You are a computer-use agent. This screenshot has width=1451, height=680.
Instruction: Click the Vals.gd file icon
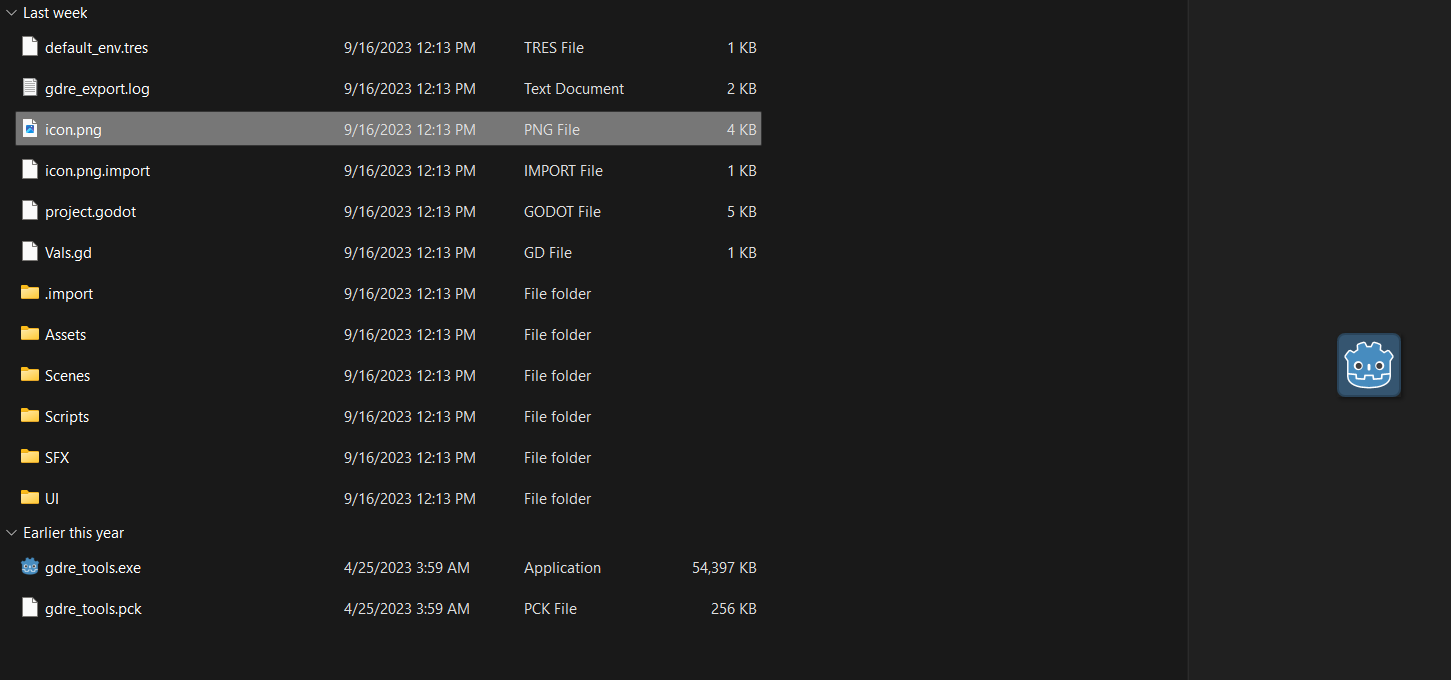[30, 252]
